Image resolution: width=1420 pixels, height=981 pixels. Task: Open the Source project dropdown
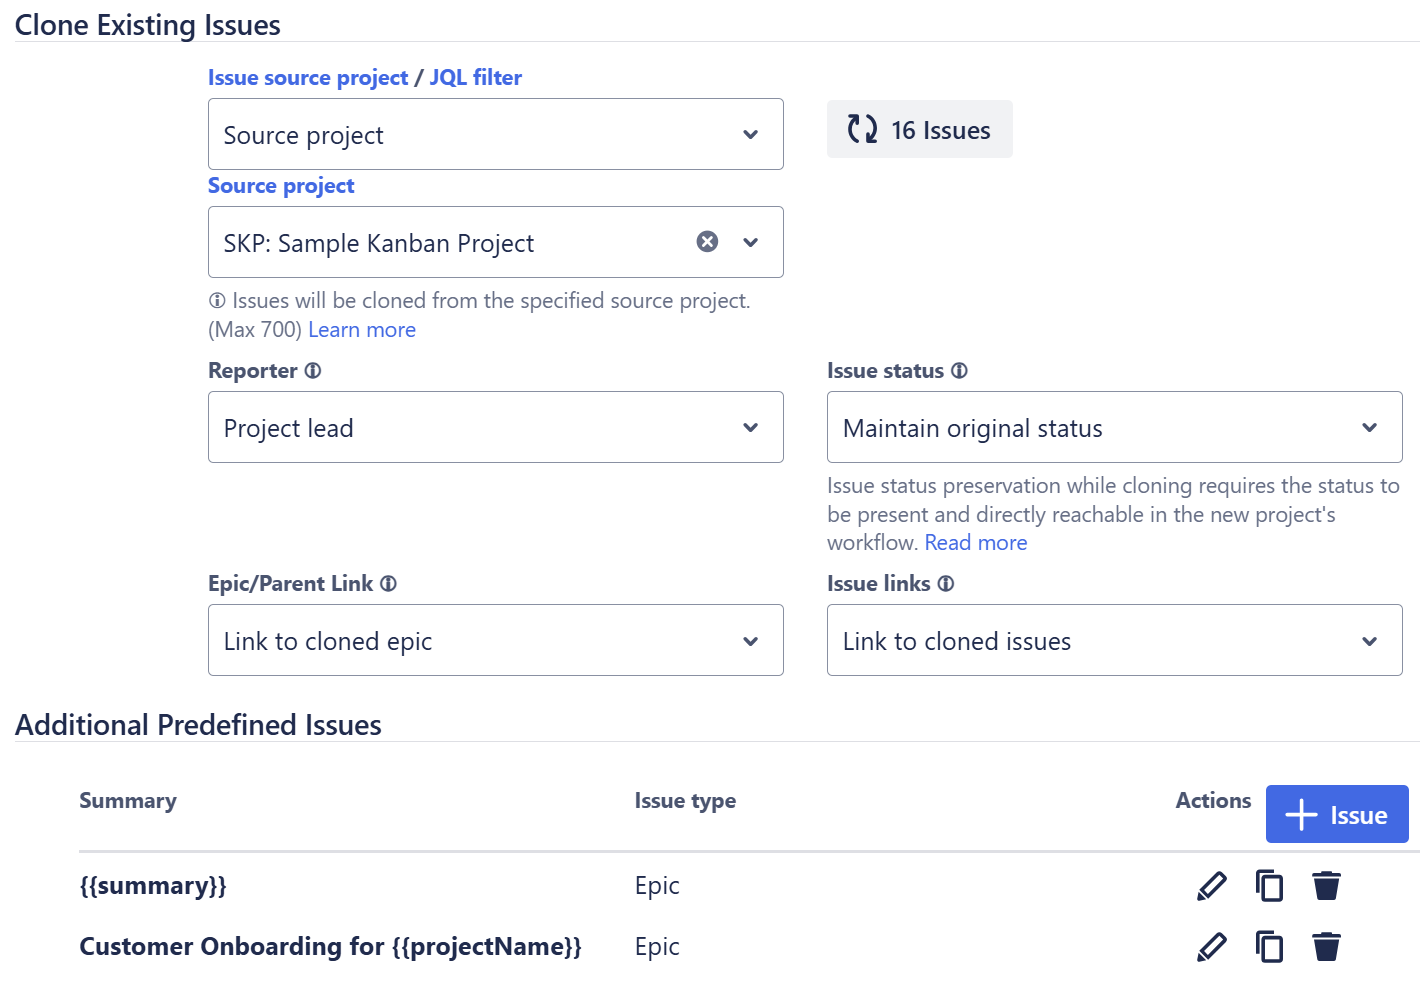pyautogui.click(x=495, y=241)
